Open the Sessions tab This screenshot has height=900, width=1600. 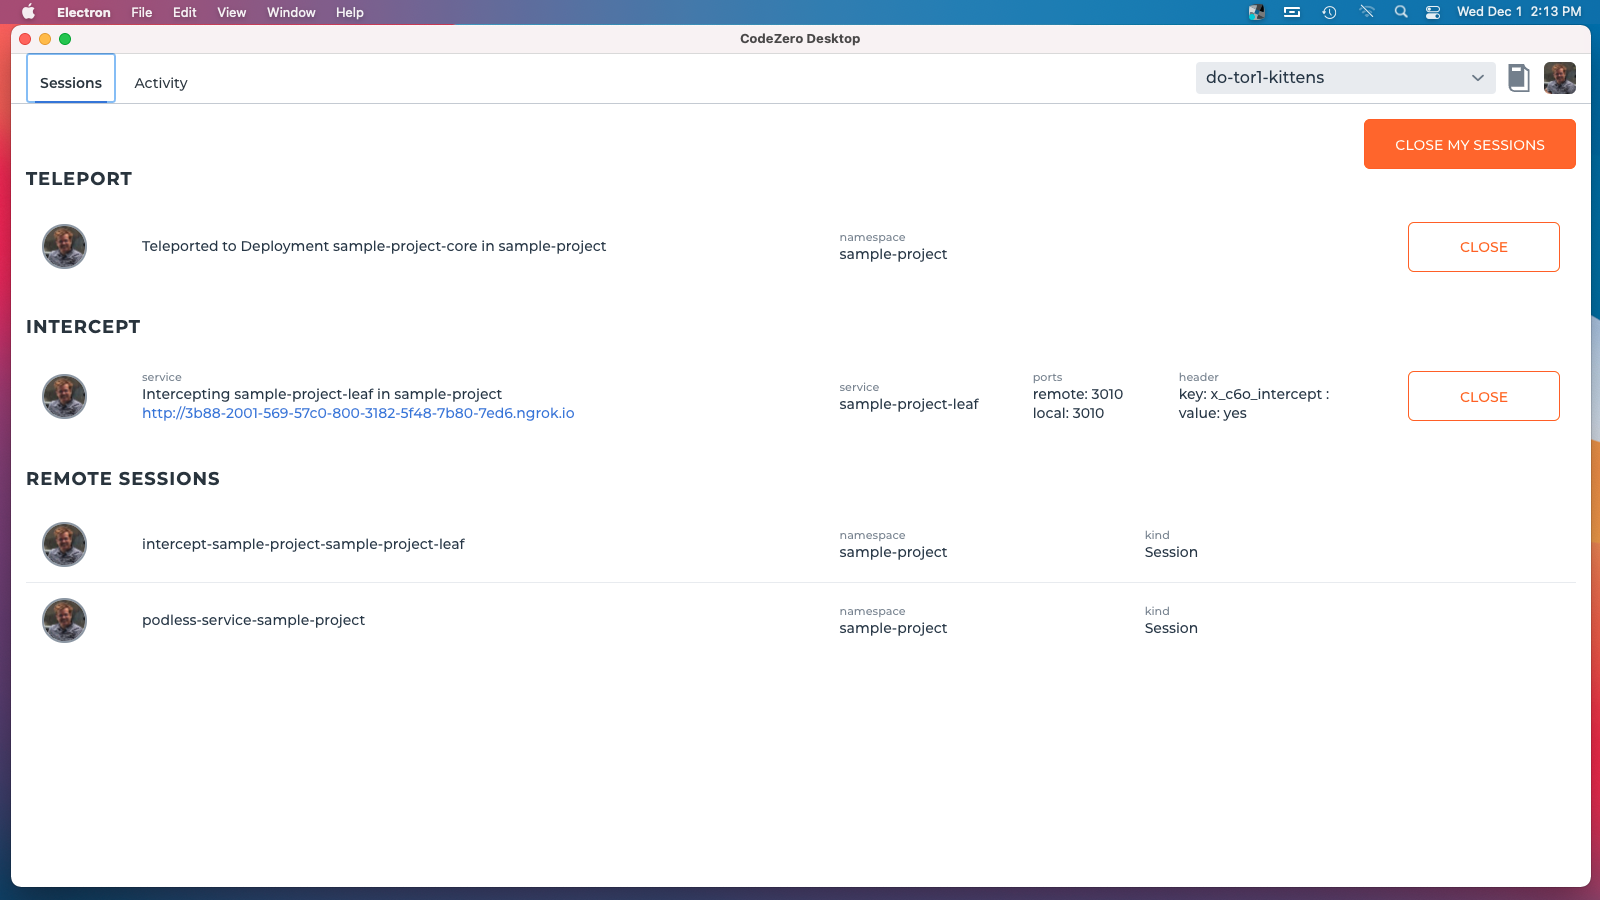[71, 79]
